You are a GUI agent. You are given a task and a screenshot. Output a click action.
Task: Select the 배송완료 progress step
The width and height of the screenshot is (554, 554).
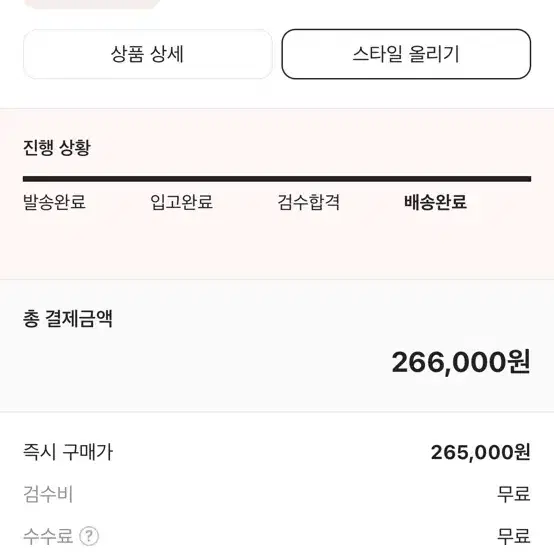(435, 202)
